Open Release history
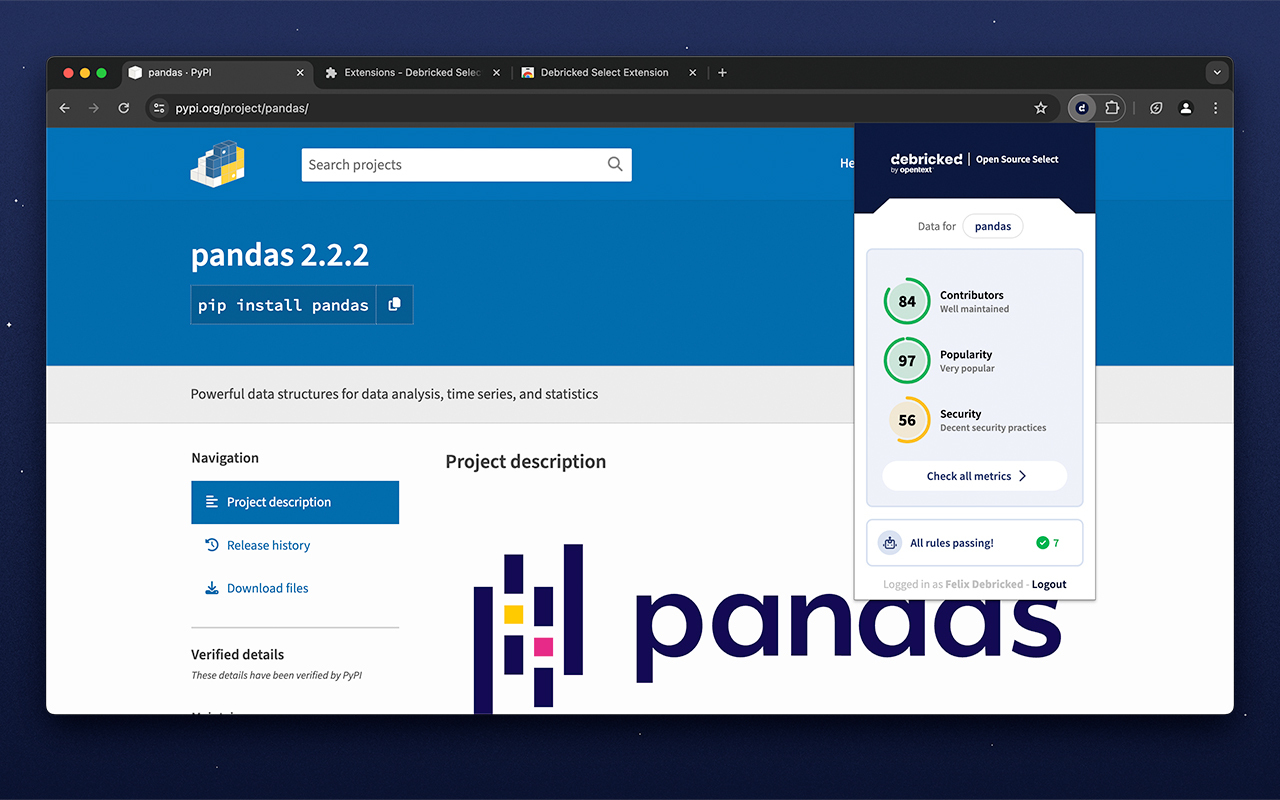Viewport: 1280px width, 800px height. [268, 545]
